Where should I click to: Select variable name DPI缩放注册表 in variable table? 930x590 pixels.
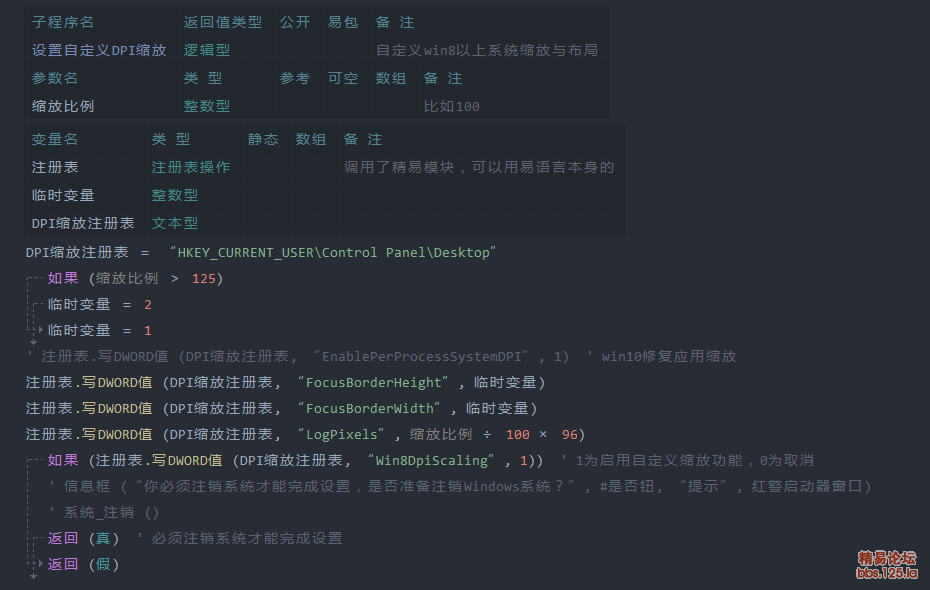pos(83,223)
